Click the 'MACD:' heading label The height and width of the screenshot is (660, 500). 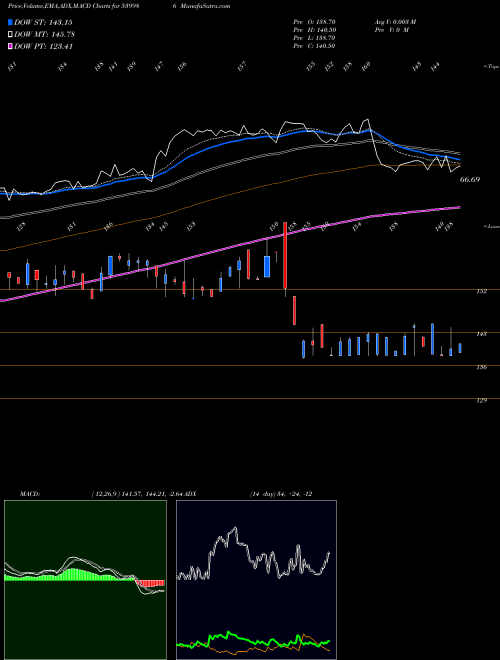(30, 493)
